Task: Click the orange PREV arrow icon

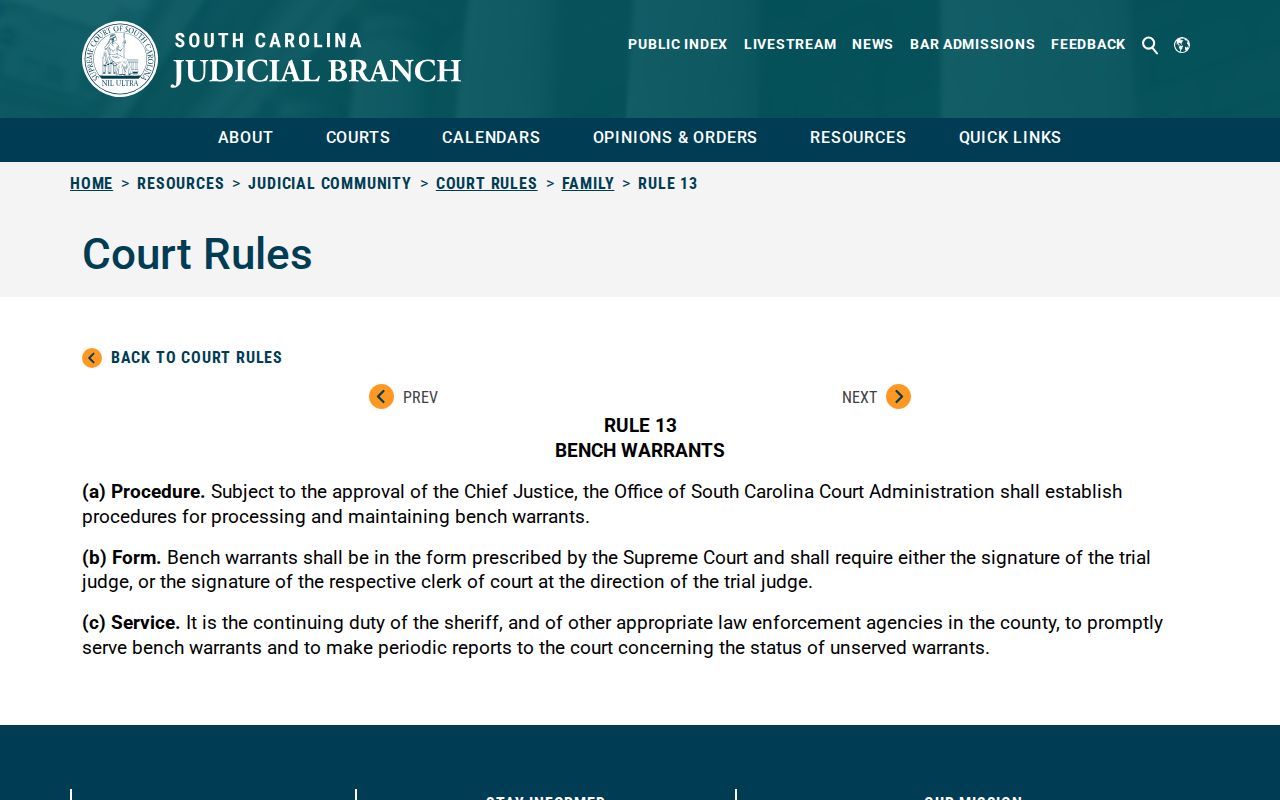Action: tap(381, 397)
